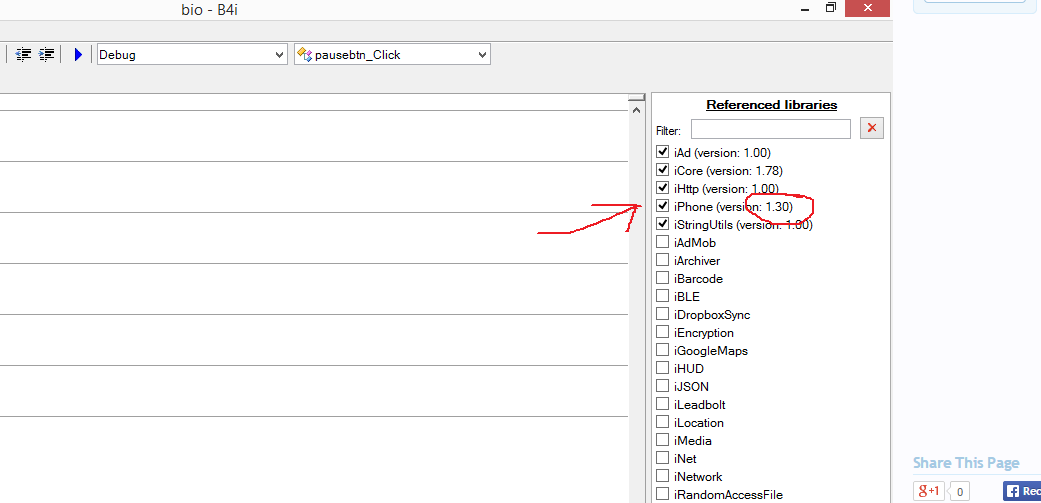Click the splitter grip above the editor scrollbar
Screen dimensions: 1041x503
tap(636, 98)
